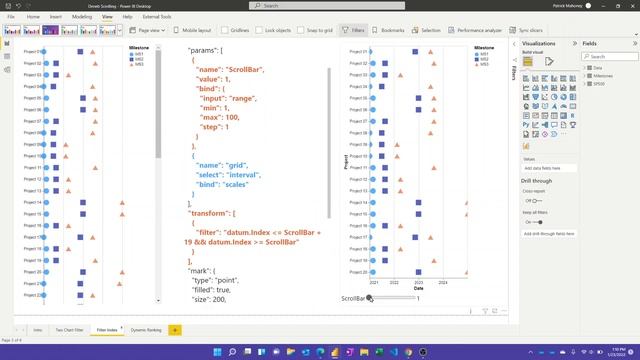
Task: Click the ScrollBar range slider
Action: pos(392,298)
